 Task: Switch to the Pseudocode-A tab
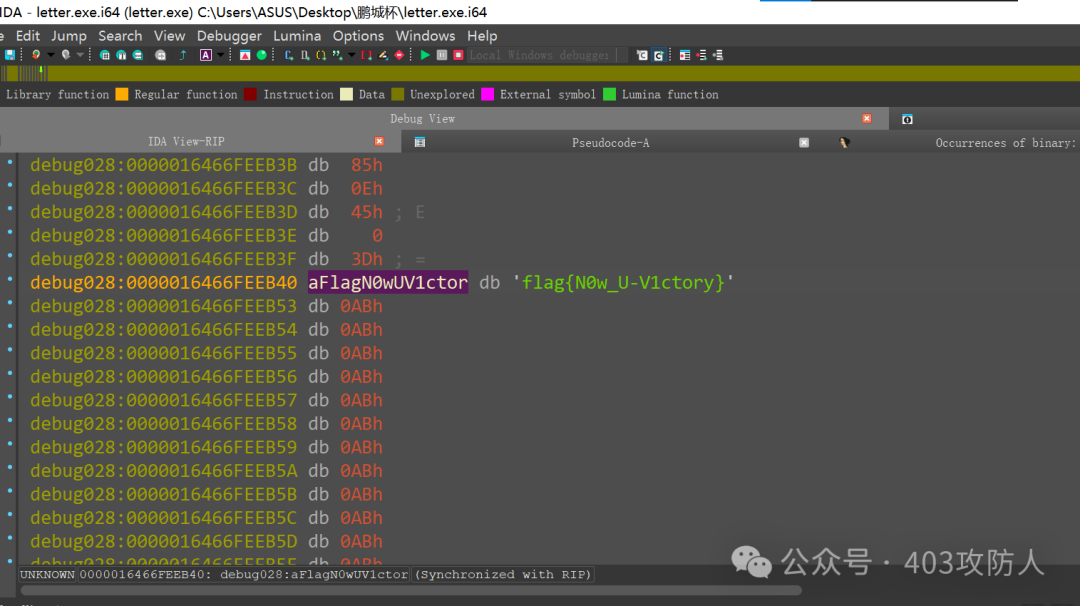click(x=610, y=143)
